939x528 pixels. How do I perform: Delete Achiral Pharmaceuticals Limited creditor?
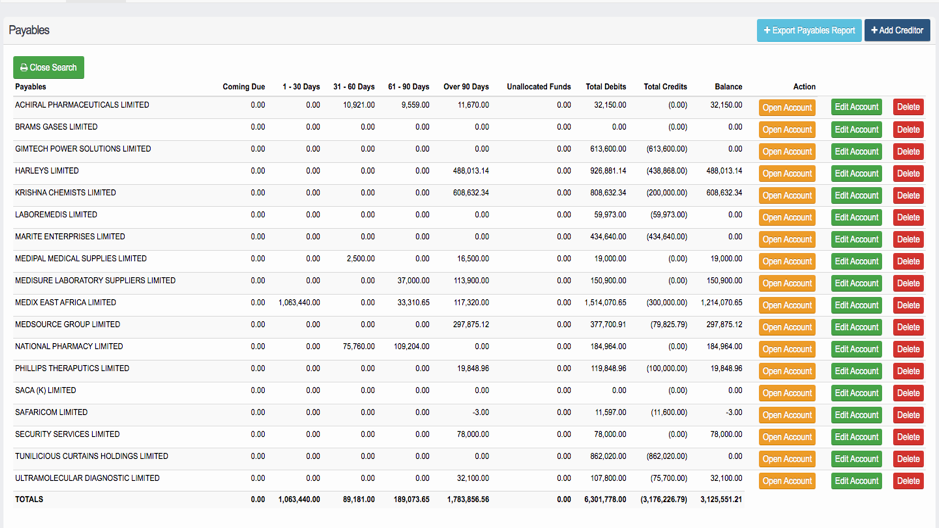click(908, 107)
